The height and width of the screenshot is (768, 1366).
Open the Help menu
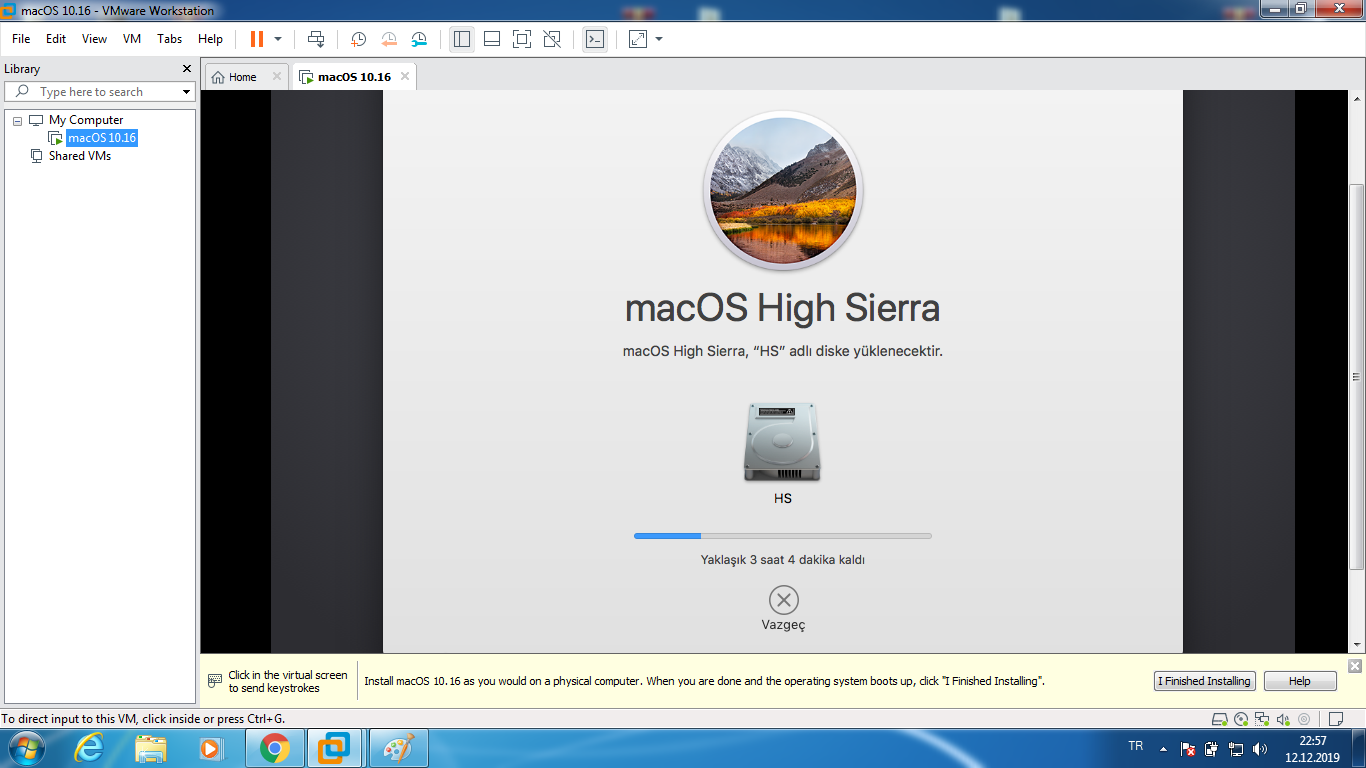pyautogui.click(x=210, y=39)
